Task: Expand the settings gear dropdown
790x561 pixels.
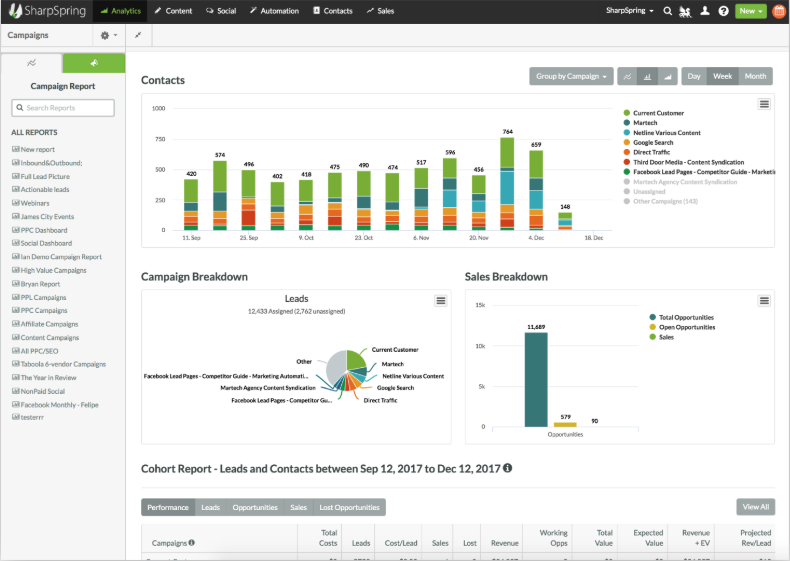Action: 108,35
